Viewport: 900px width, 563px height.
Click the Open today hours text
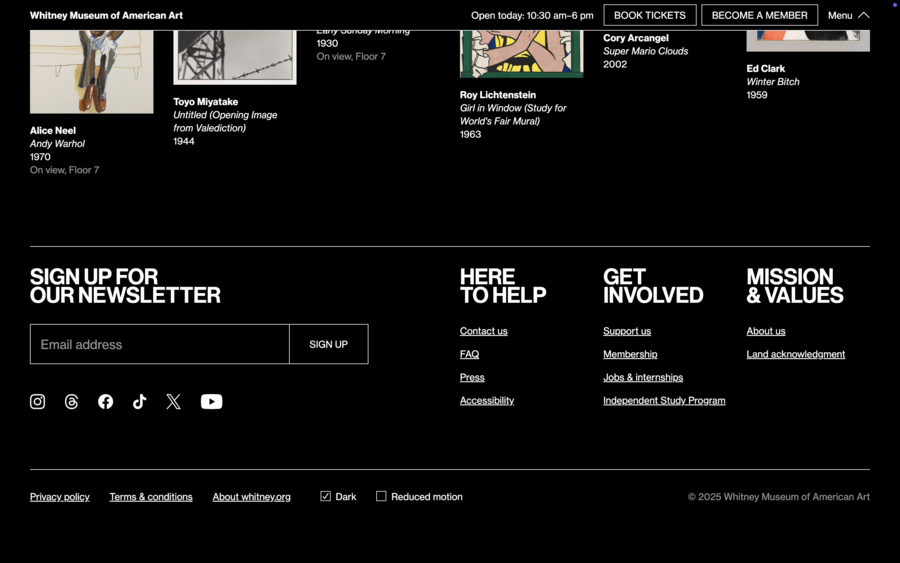(532, 15)
